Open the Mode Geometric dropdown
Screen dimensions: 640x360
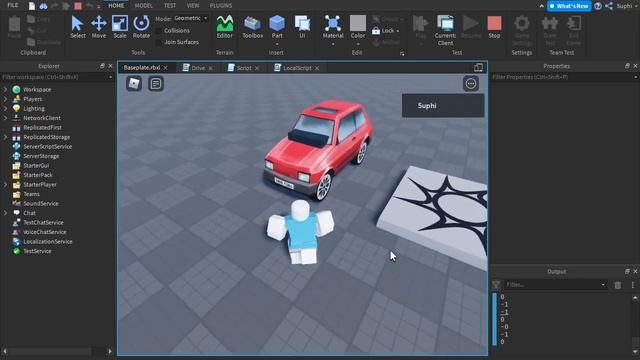[x=191, y=18]
